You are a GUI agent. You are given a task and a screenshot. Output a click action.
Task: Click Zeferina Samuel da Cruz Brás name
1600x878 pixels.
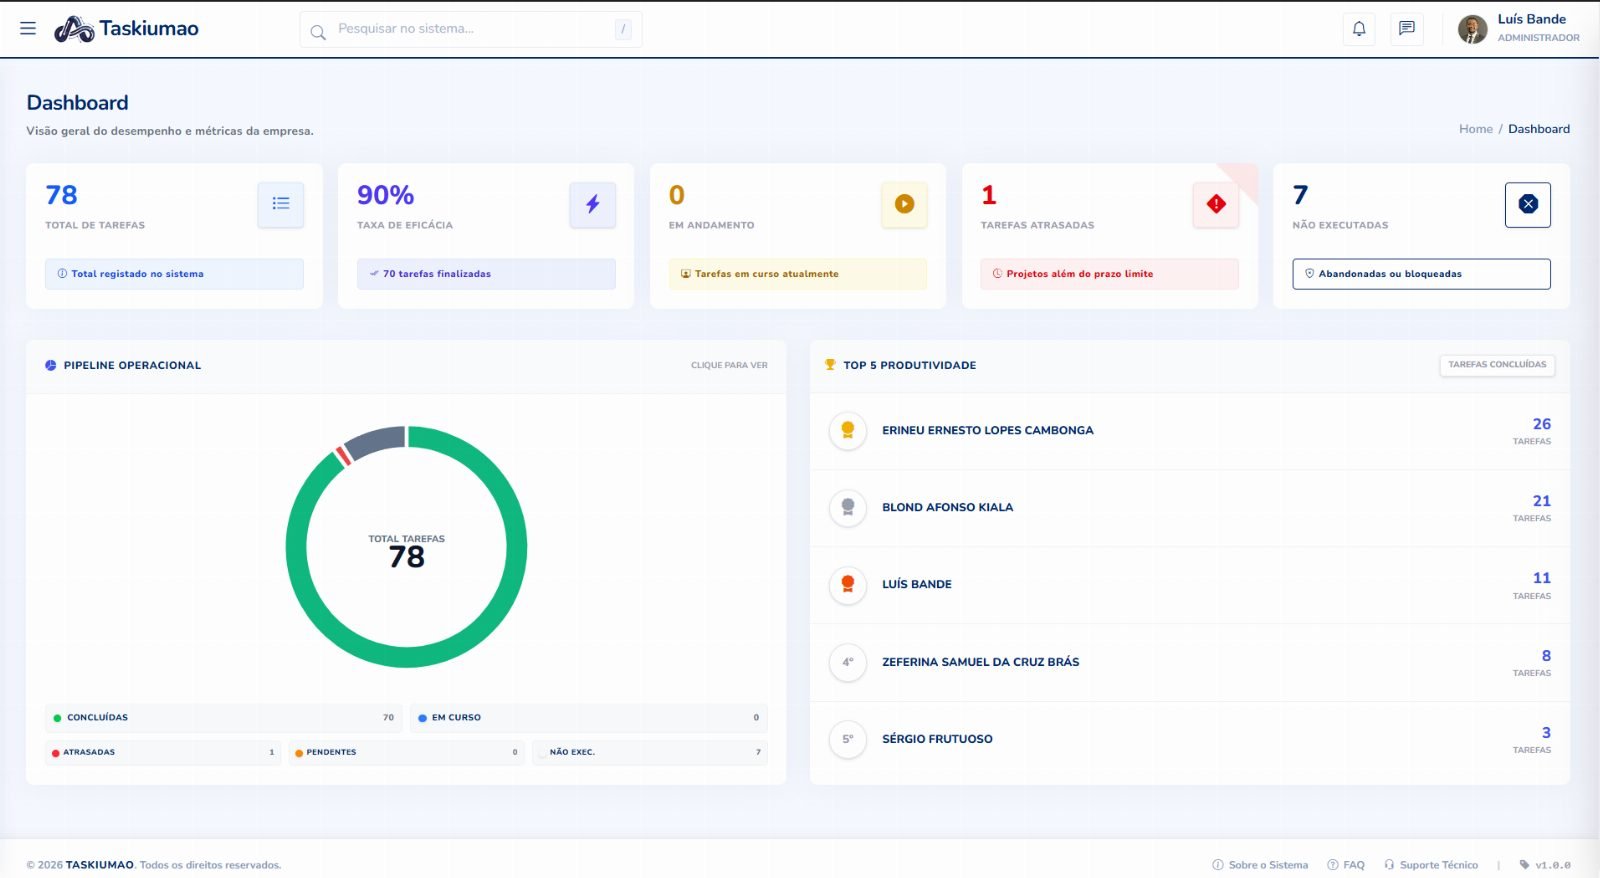981,662
